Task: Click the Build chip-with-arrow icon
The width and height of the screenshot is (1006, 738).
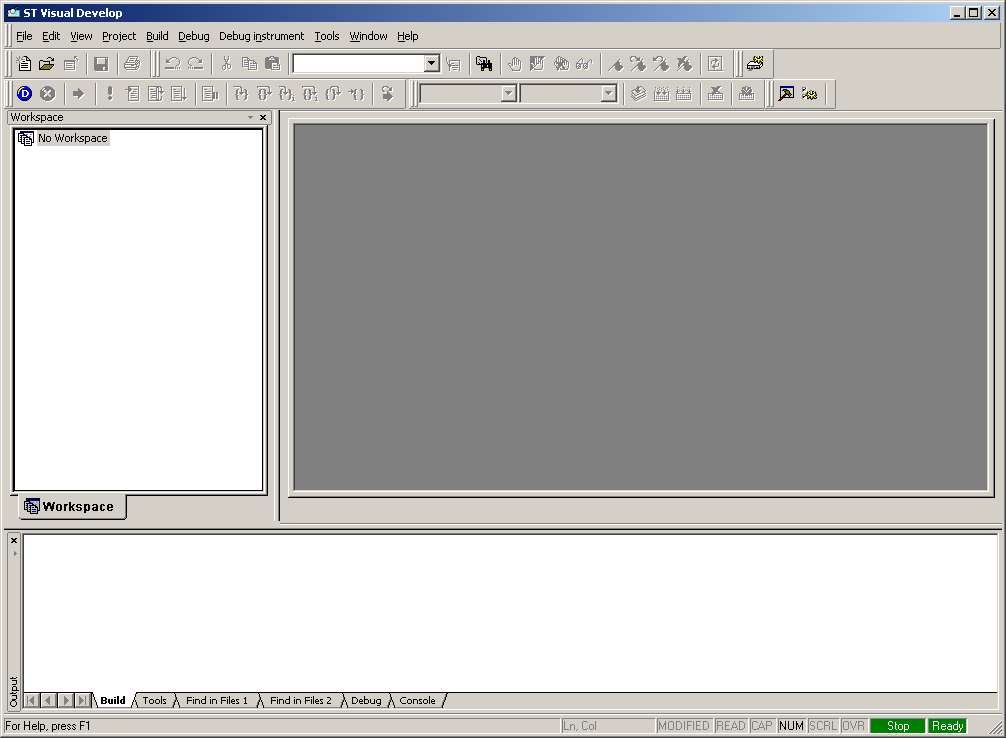Action: 661,94
